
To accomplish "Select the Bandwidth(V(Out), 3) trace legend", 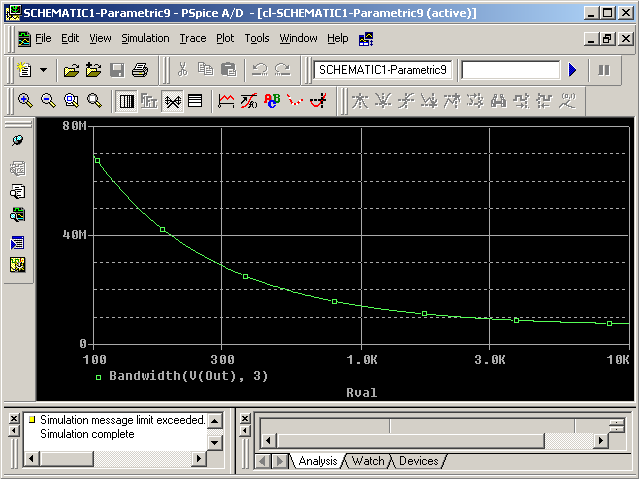I will pos(188,376).
